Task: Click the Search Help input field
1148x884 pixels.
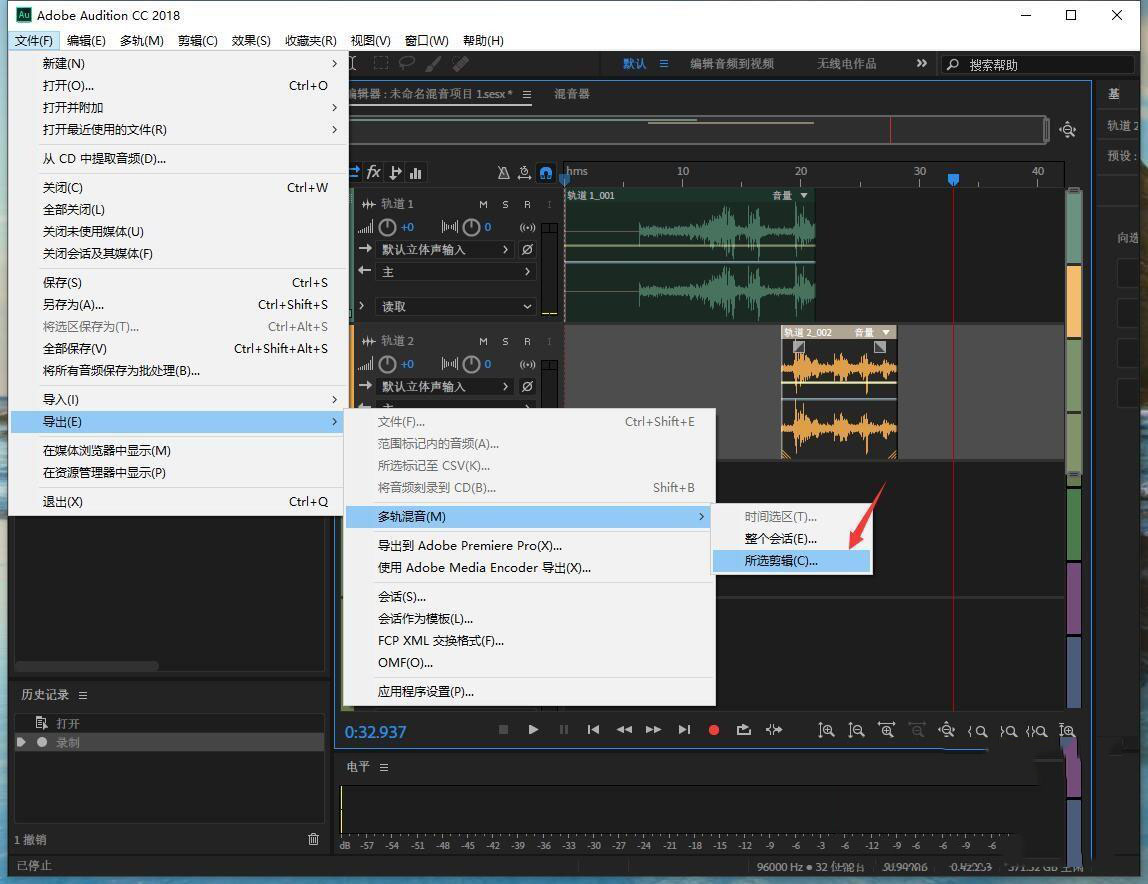Action: (x=1037, y=64)
